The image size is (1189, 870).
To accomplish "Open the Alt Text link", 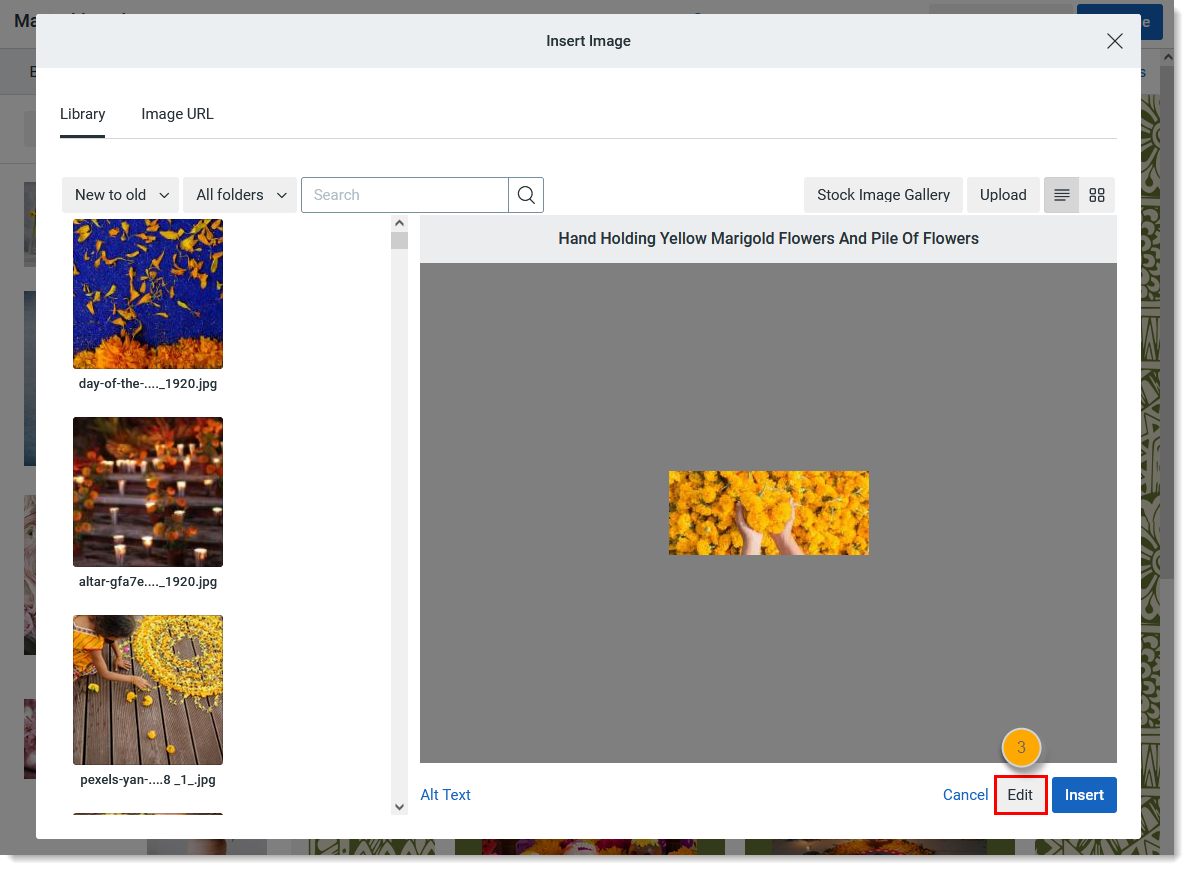I will click(446, 795).
